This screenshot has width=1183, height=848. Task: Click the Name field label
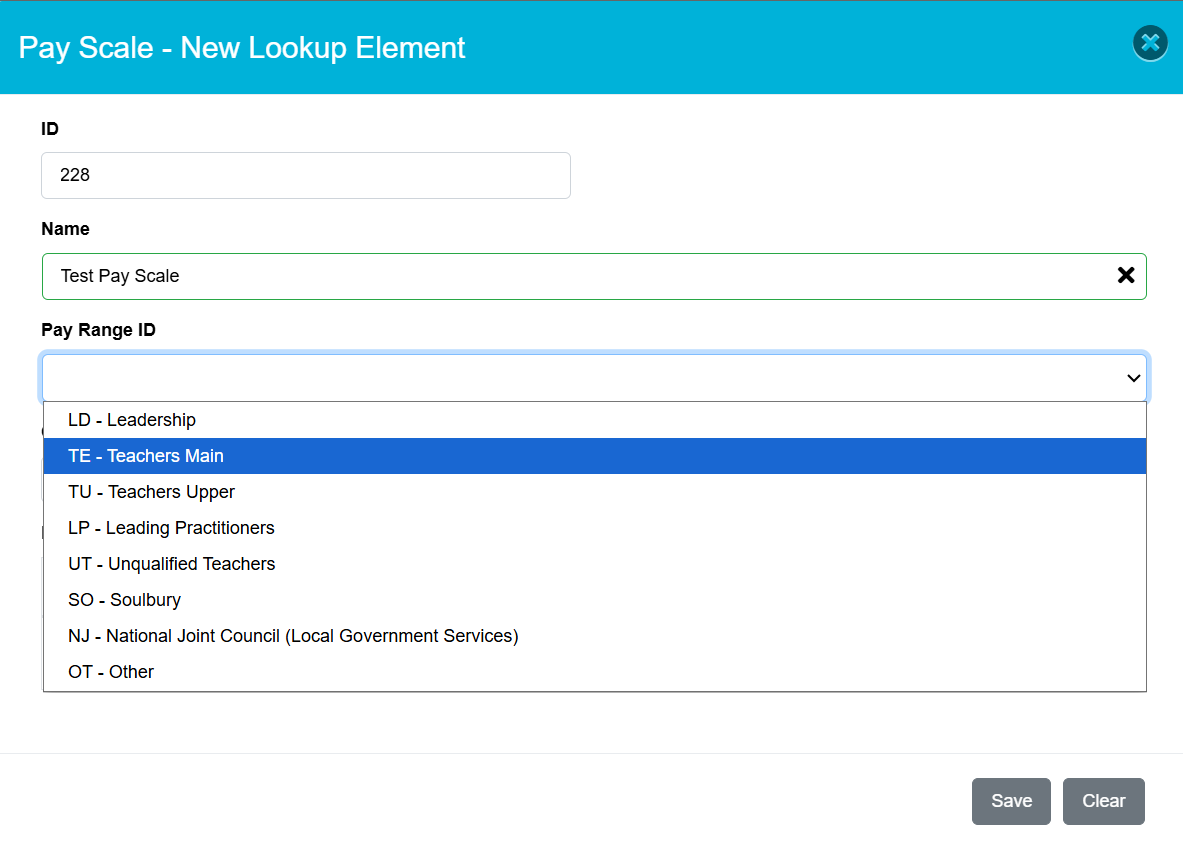click(x=65, y=229)
